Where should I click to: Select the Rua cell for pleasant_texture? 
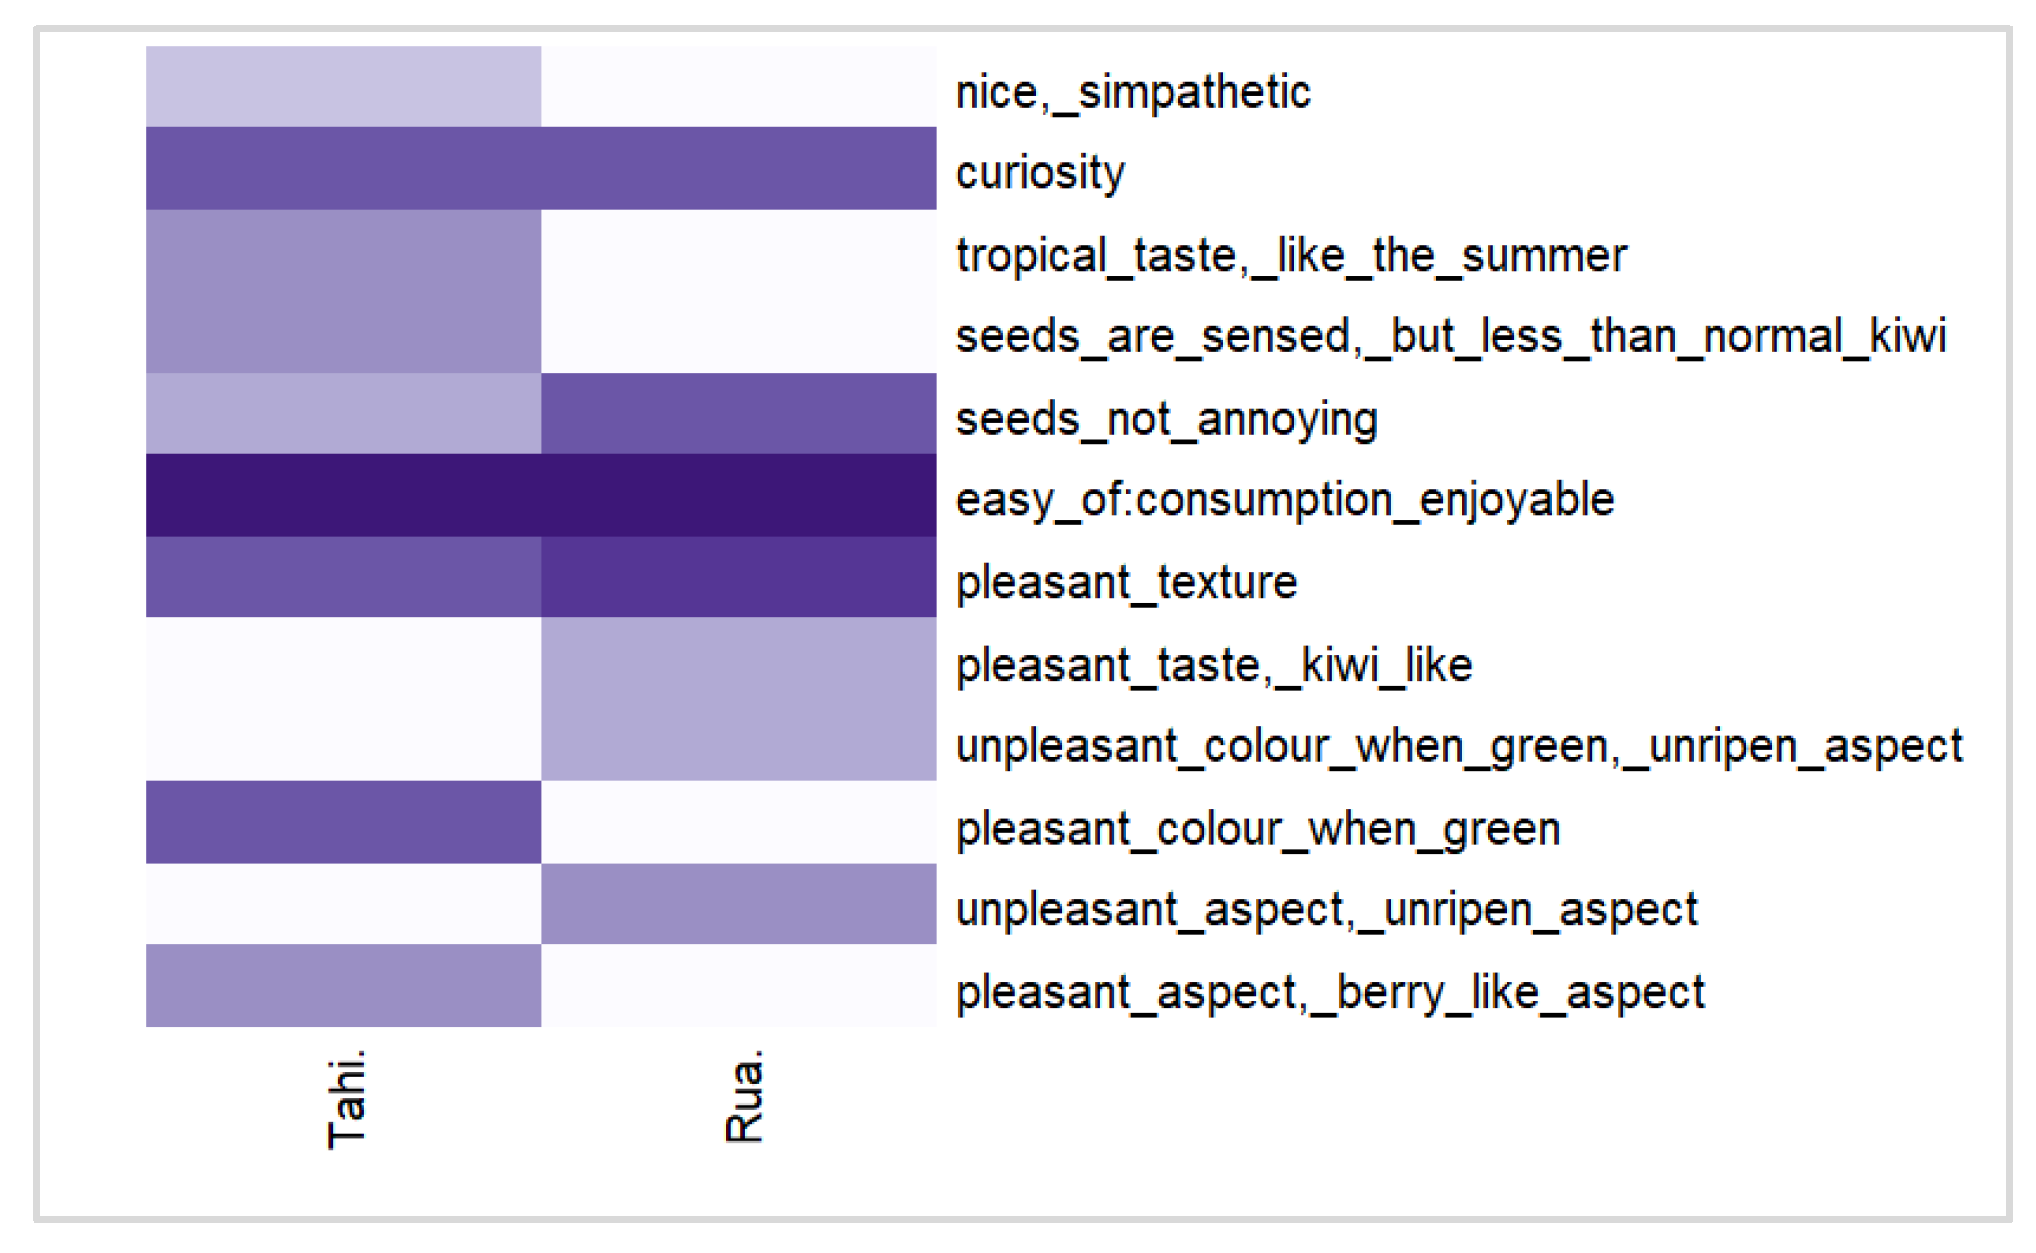pyautogui.click(x=738, y=577)
